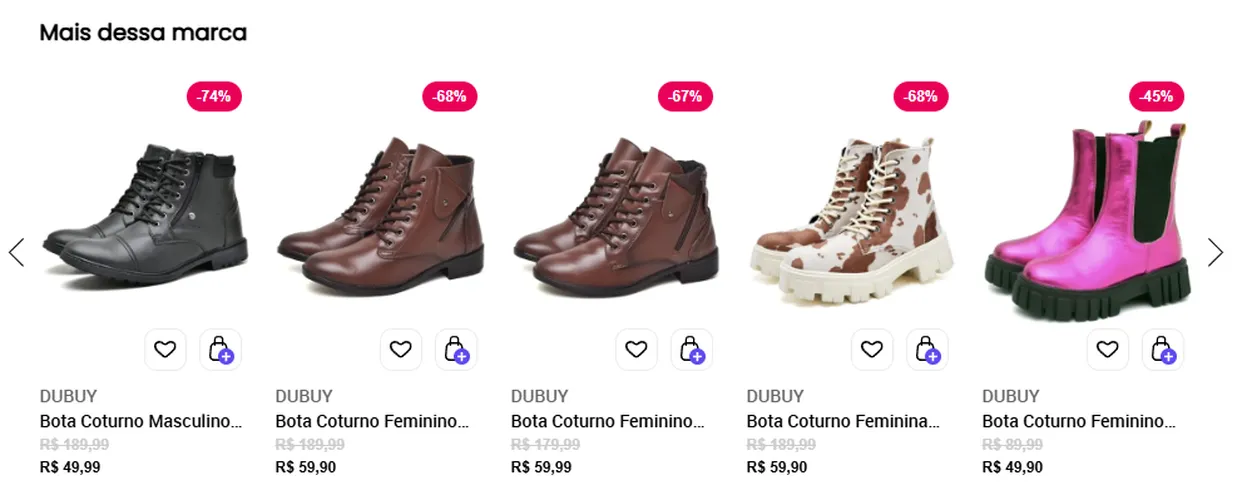Click the heart icon under the cow print boot
The height and width of the screenshot is (500, 1242).
coord(872,350)
